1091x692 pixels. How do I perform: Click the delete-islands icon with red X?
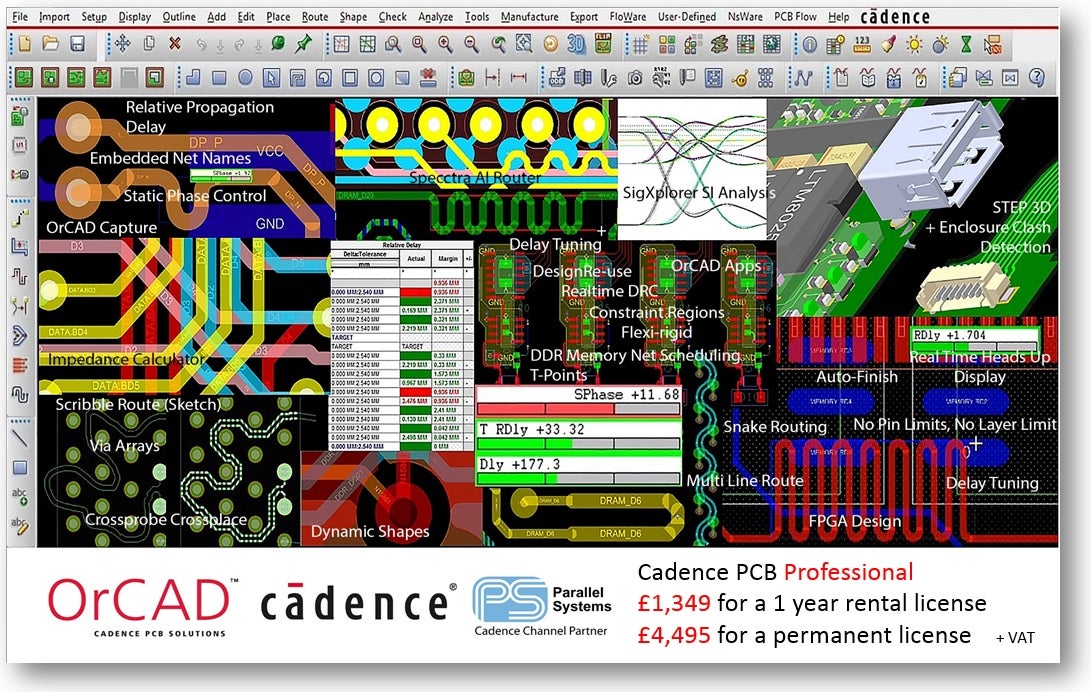point(429,77)
